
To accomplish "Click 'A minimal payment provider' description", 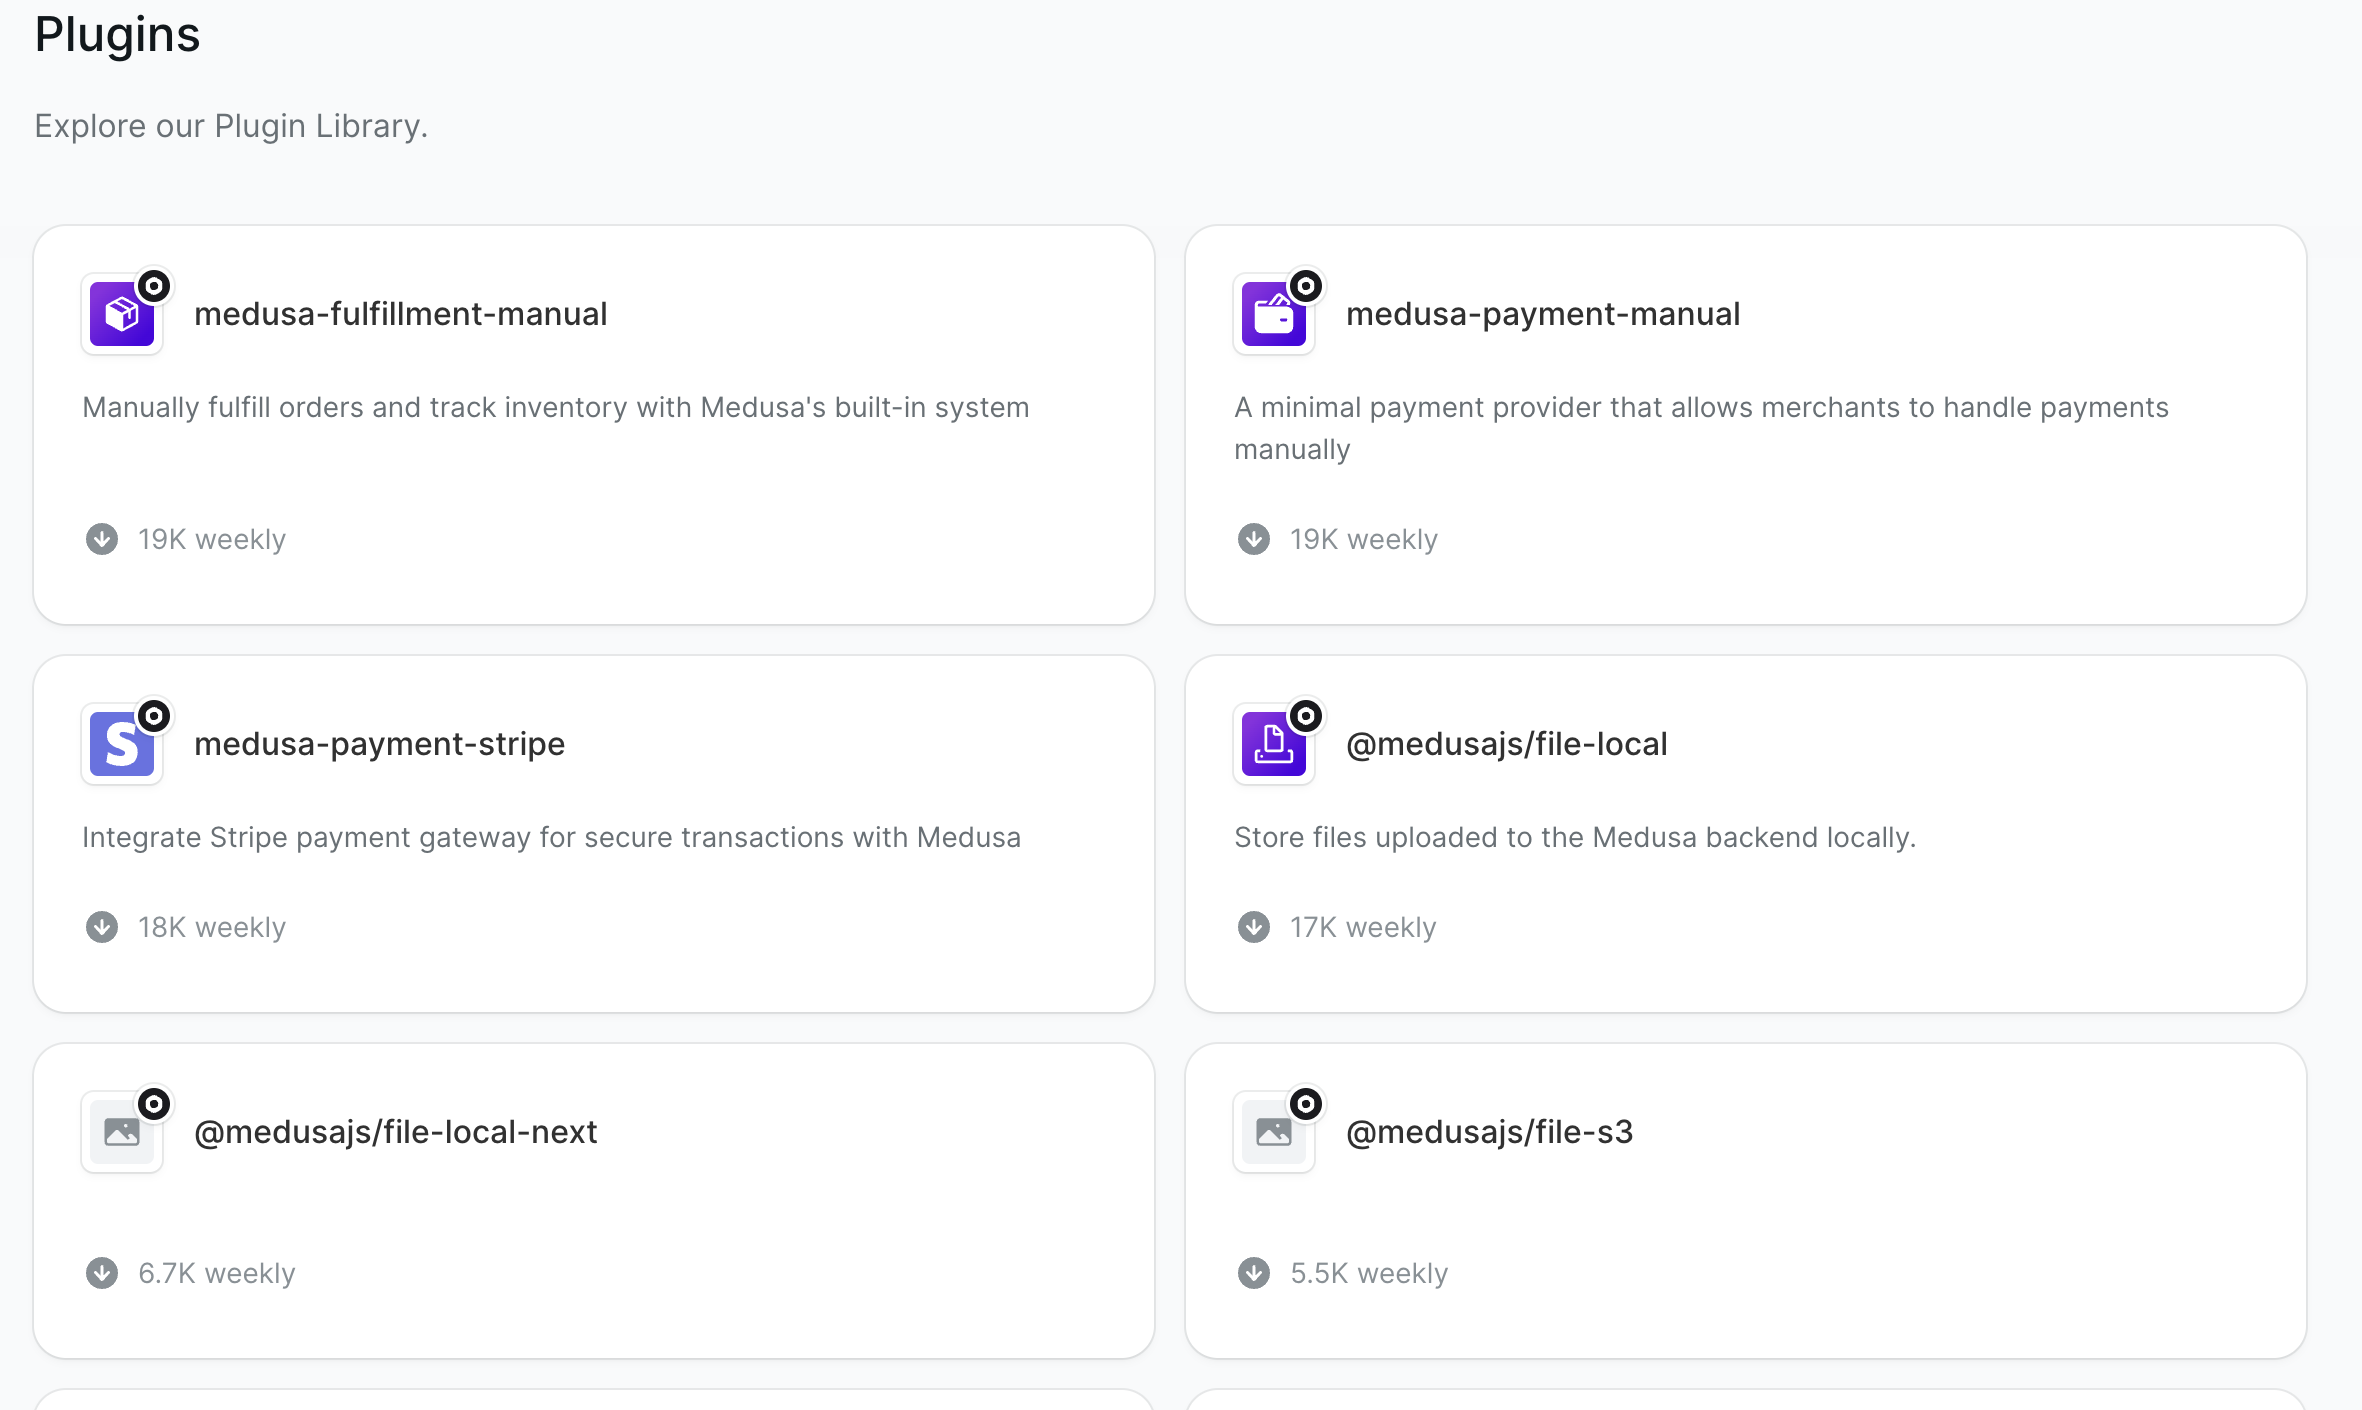I will (x=1701, y=428).
